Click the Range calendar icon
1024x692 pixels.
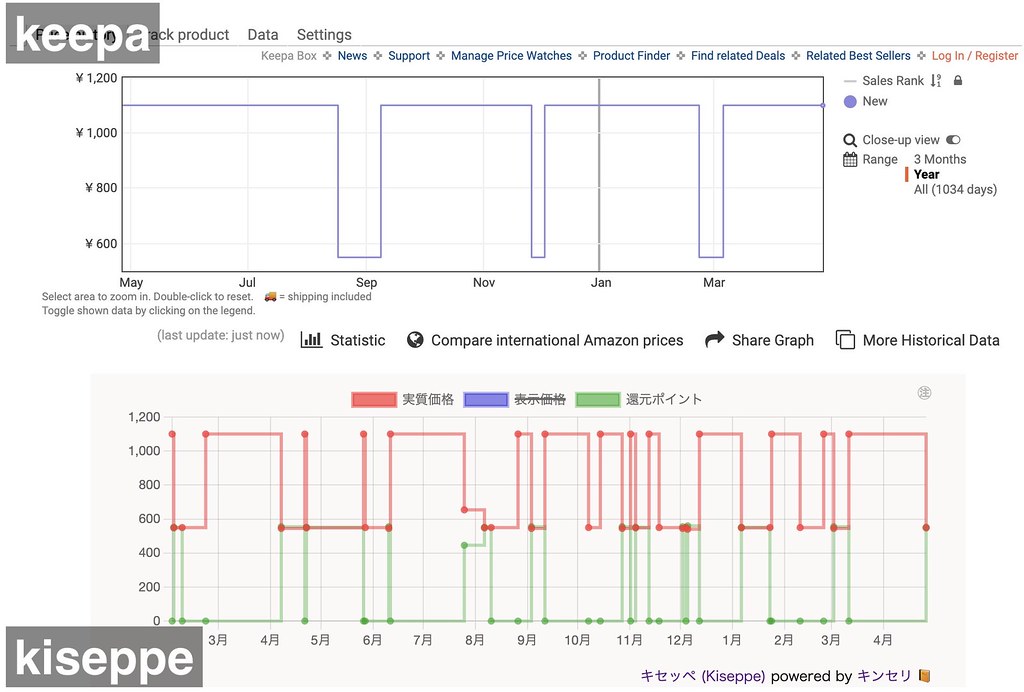coord(850,159)
